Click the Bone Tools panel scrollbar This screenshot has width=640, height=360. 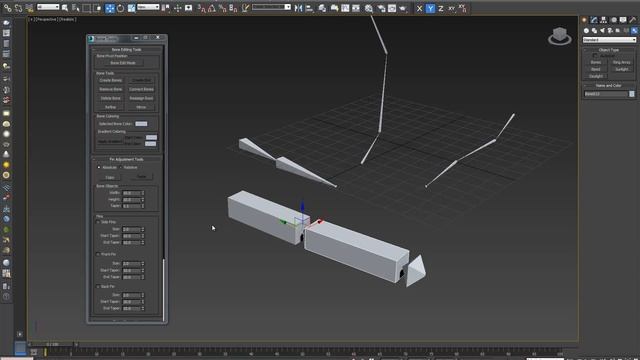coord(164,290)
